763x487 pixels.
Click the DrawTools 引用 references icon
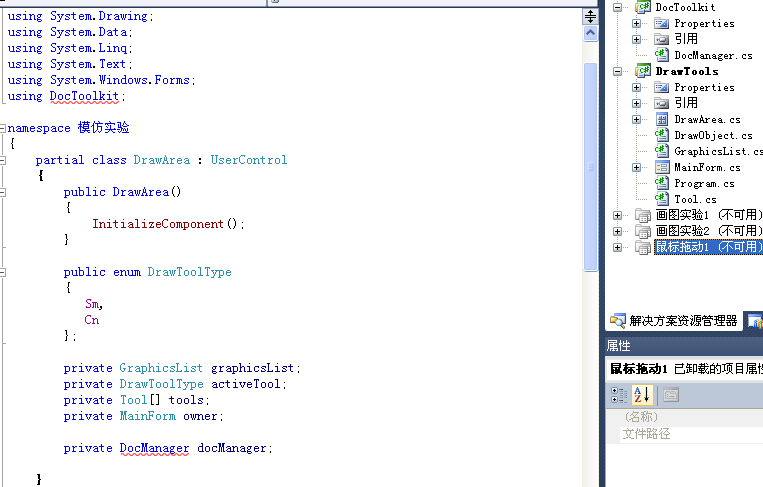[661, 103]
